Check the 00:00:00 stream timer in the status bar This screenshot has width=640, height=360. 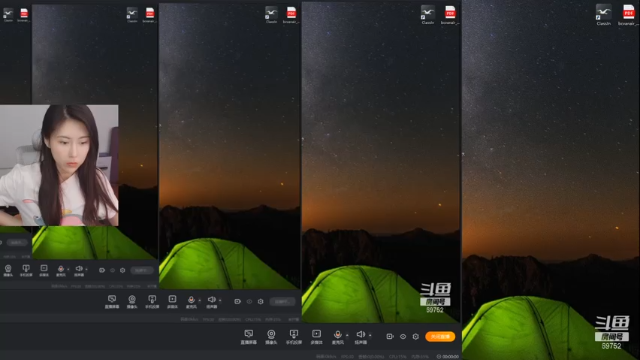pos(448,356)
